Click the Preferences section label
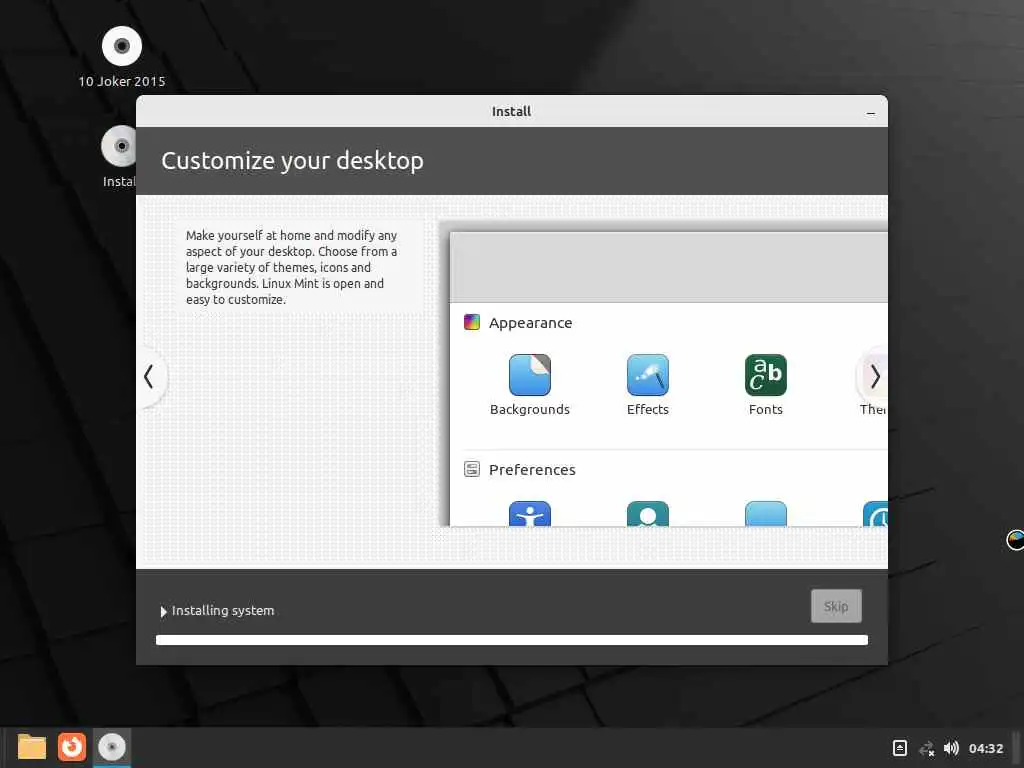This screenshot has width=1024, height=768. [532, 470]
